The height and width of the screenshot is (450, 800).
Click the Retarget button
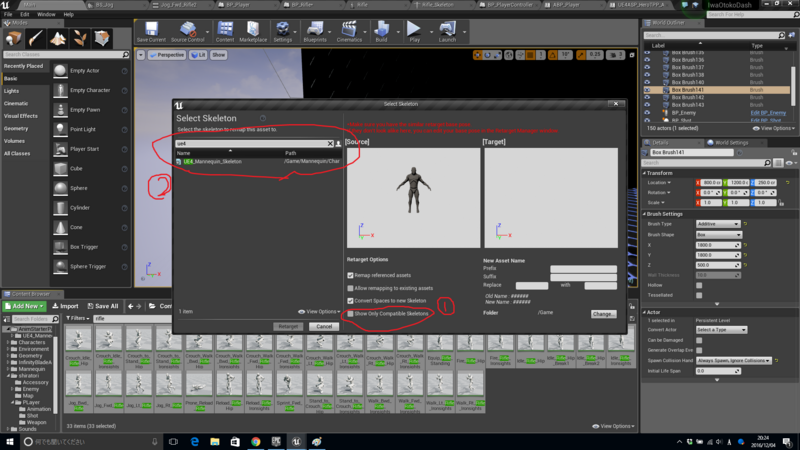click(288, 327)
